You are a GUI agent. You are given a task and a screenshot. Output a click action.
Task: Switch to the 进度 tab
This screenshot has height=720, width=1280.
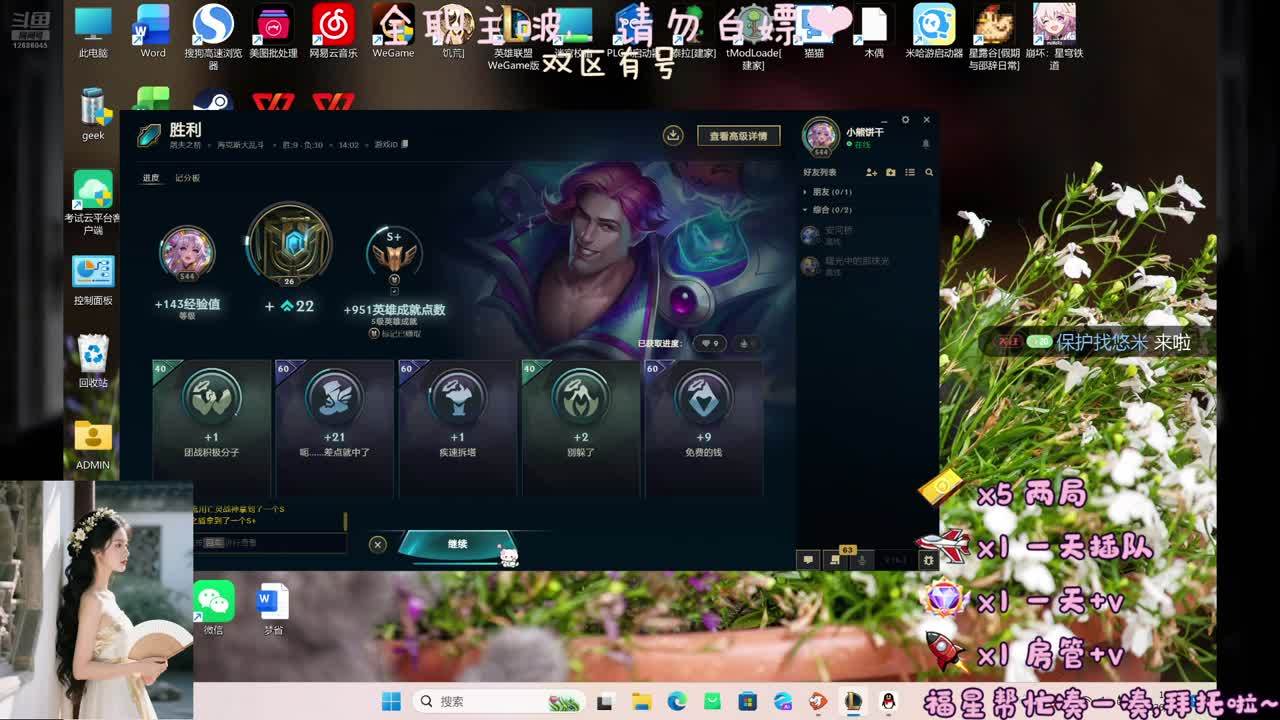pyautogui.click(x=151, y=178)
